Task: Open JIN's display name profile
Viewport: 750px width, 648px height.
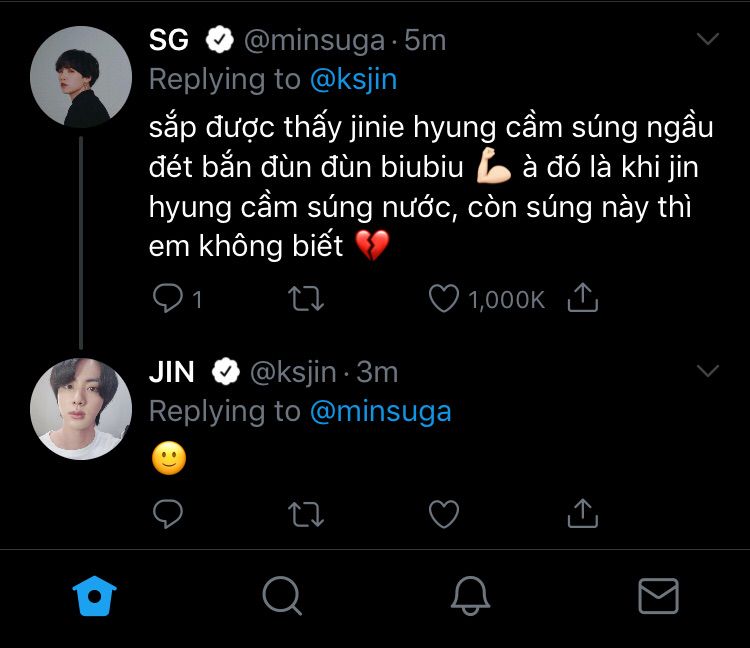Action: tap(172, 372)
